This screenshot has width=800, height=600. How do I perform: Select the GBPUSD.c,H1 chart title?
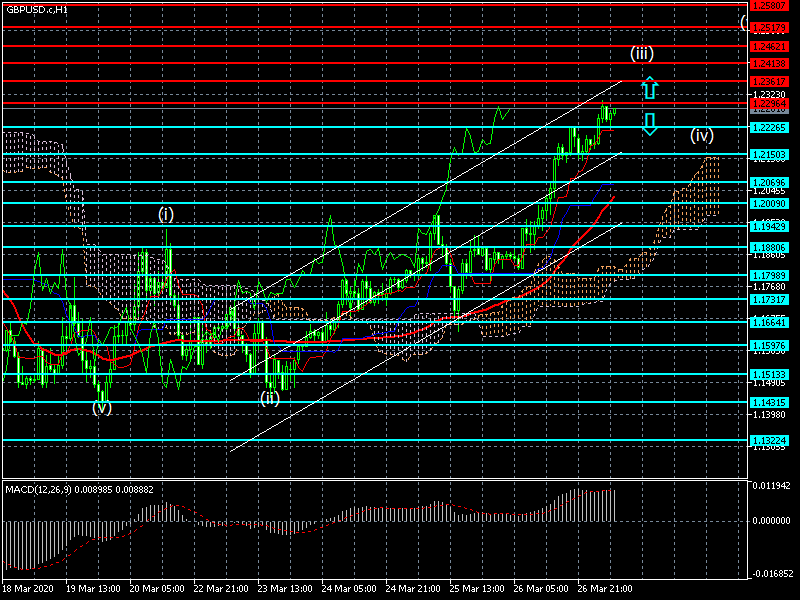tap(37, 9)
